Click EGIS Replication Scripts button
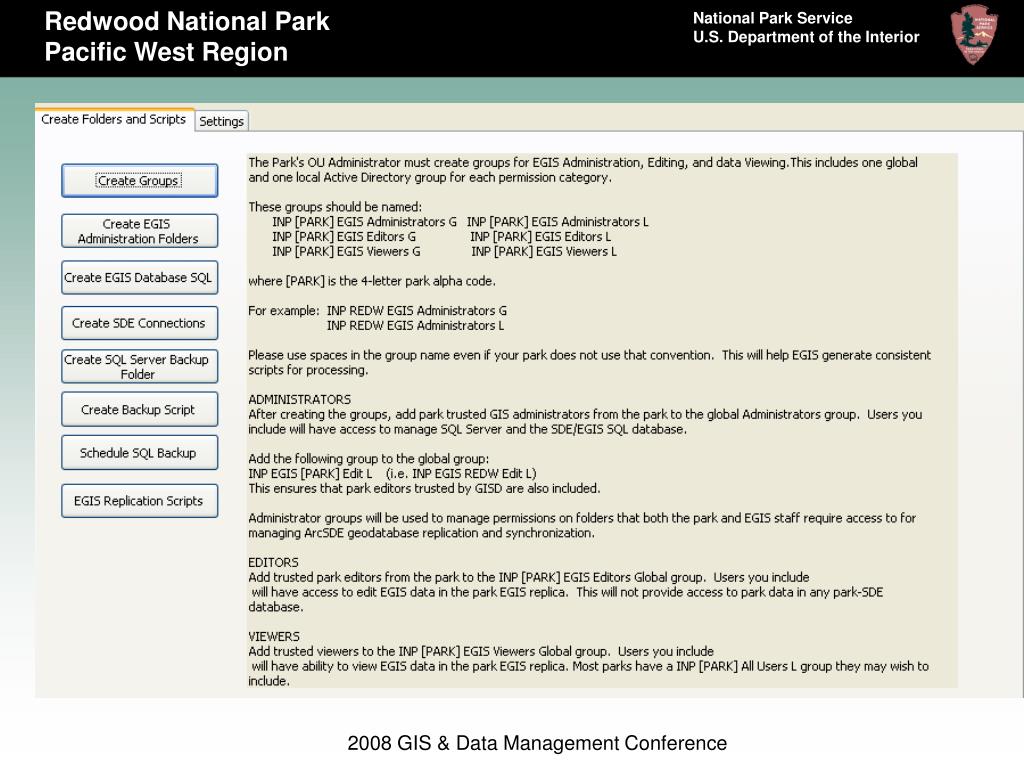Screen dimensions: 1024x768 (x=139, y=501)
